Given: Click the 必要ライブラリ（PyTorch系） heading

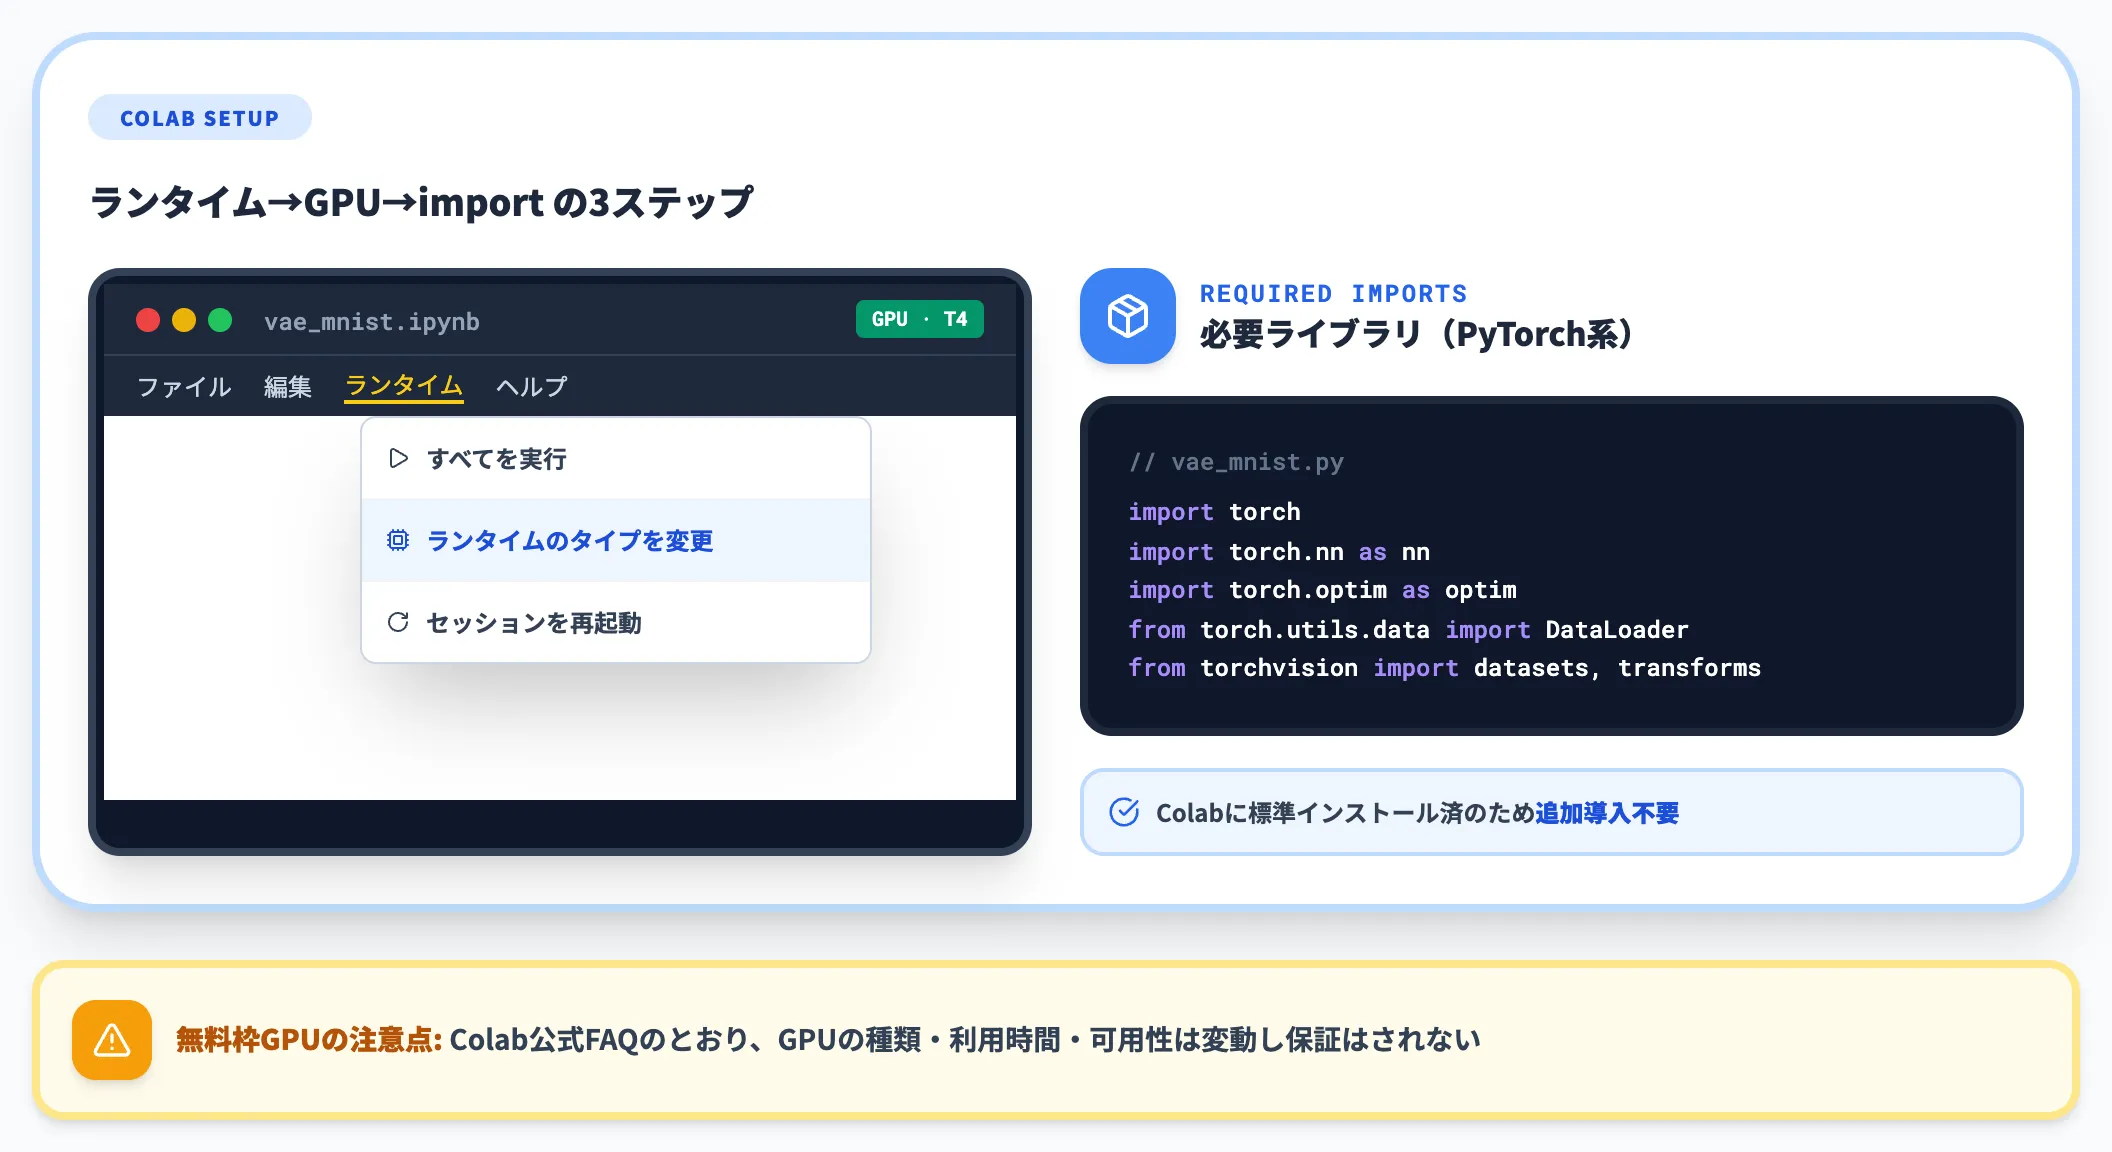Looking at the screenshot, I should [x=1416, y=334].
